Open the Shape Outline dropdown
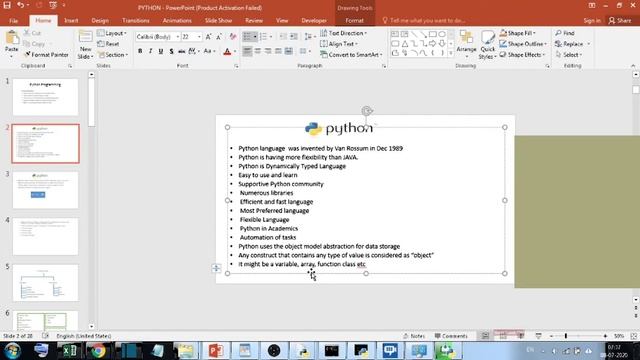Image resolution: width=640 pixels, height=360 pixels. click(x=523, y=44)
